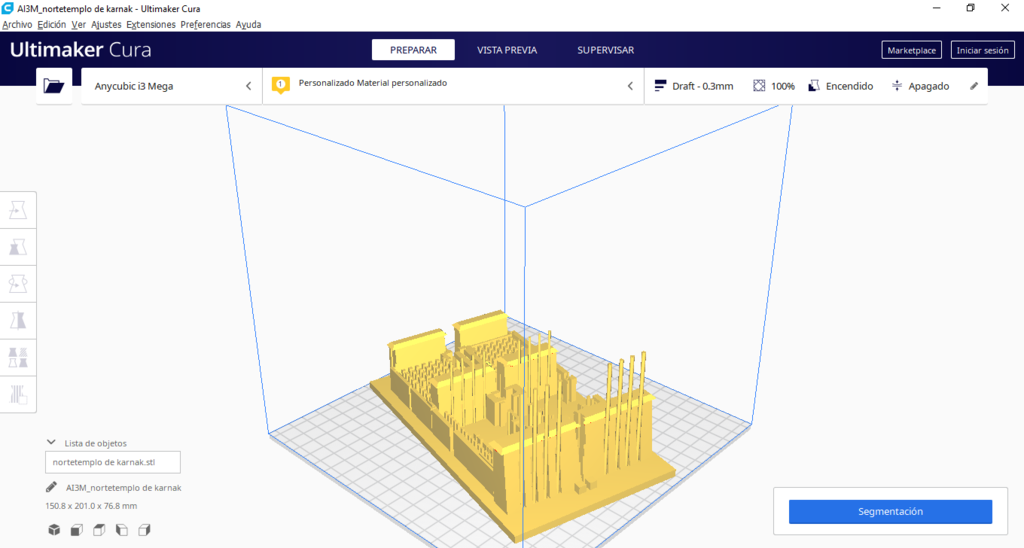Select the Move tool in left toolbar

(18, 210)
